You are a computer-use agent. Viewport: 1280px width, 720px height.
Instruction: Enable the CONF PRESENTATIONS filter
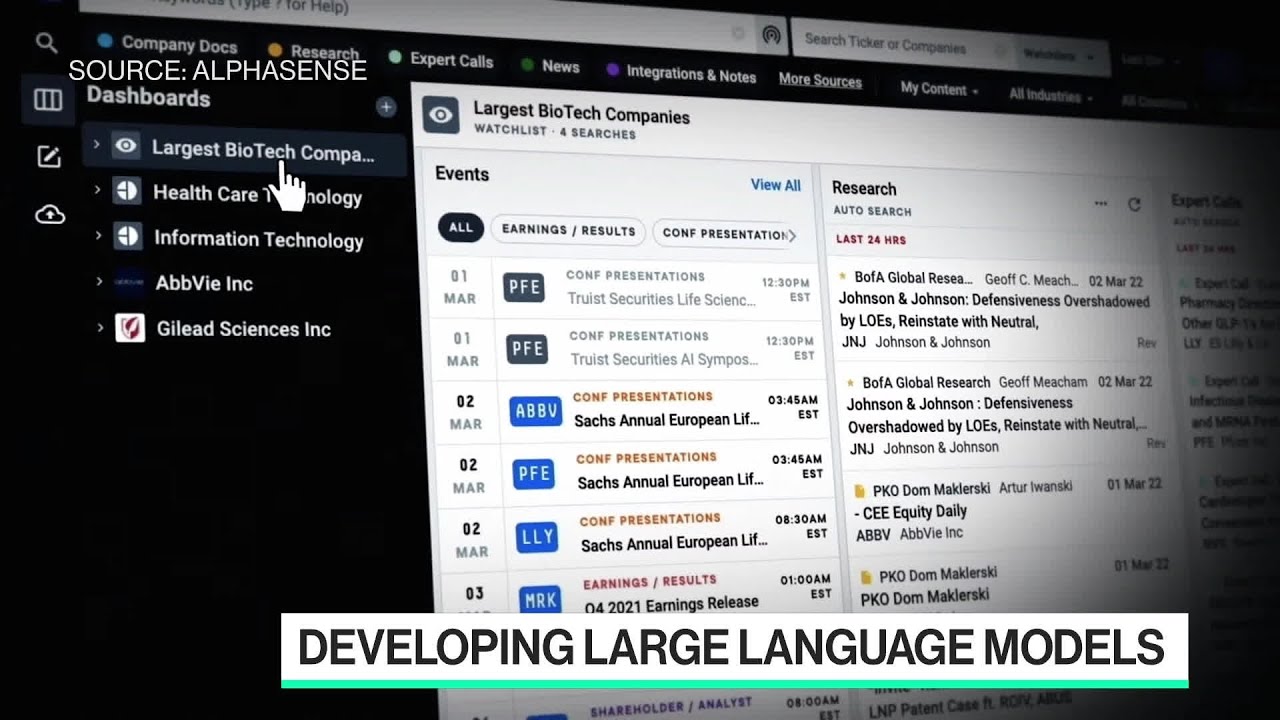(728, 233)
